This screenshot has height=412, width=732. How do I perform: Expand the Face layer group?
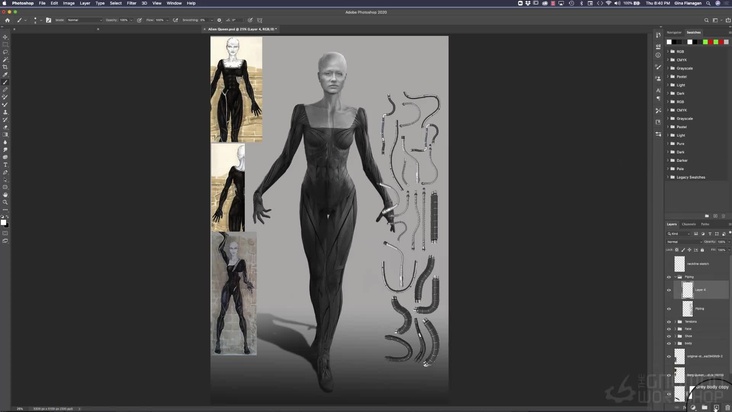tap(675, 329)
